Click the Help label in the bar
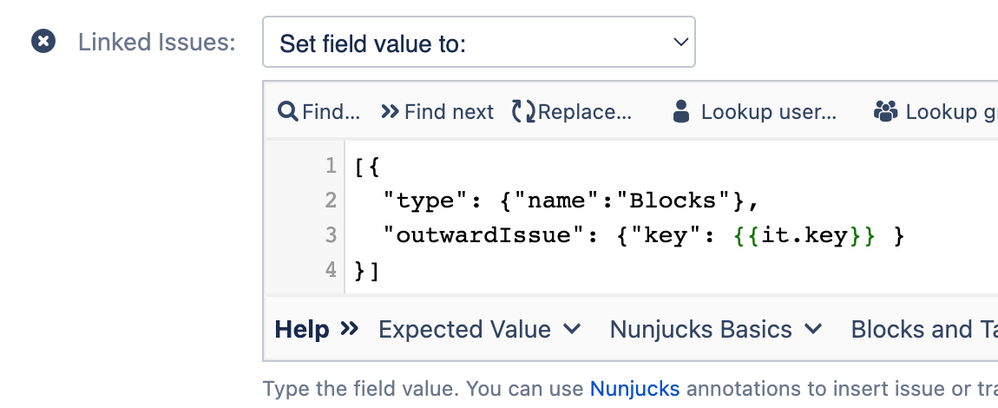 pyautogui.click(x=302, y=329)
